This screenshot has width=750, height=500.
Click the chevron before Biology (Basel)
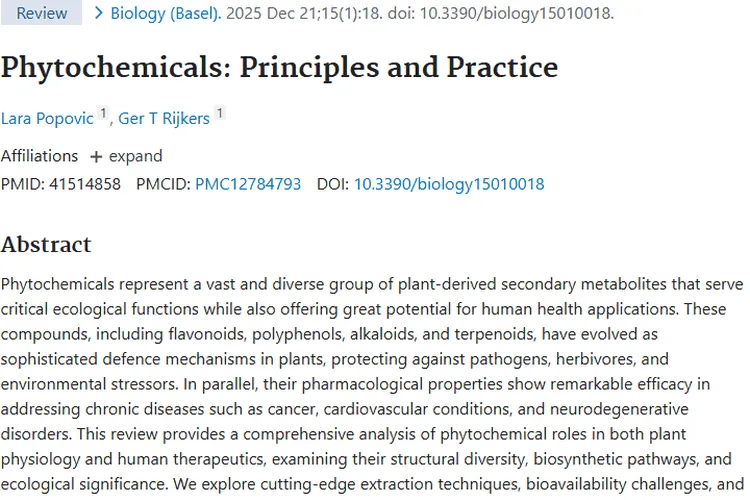tap(98, 13)
